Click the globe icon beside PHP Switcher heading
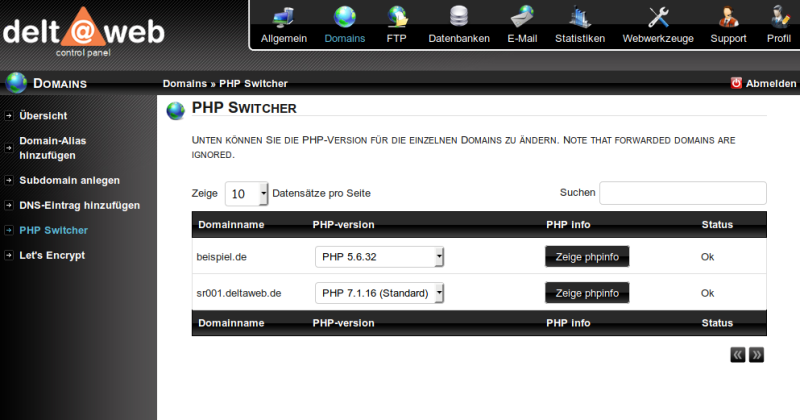Viewport: 800px width, 420px height. (176, 110)
